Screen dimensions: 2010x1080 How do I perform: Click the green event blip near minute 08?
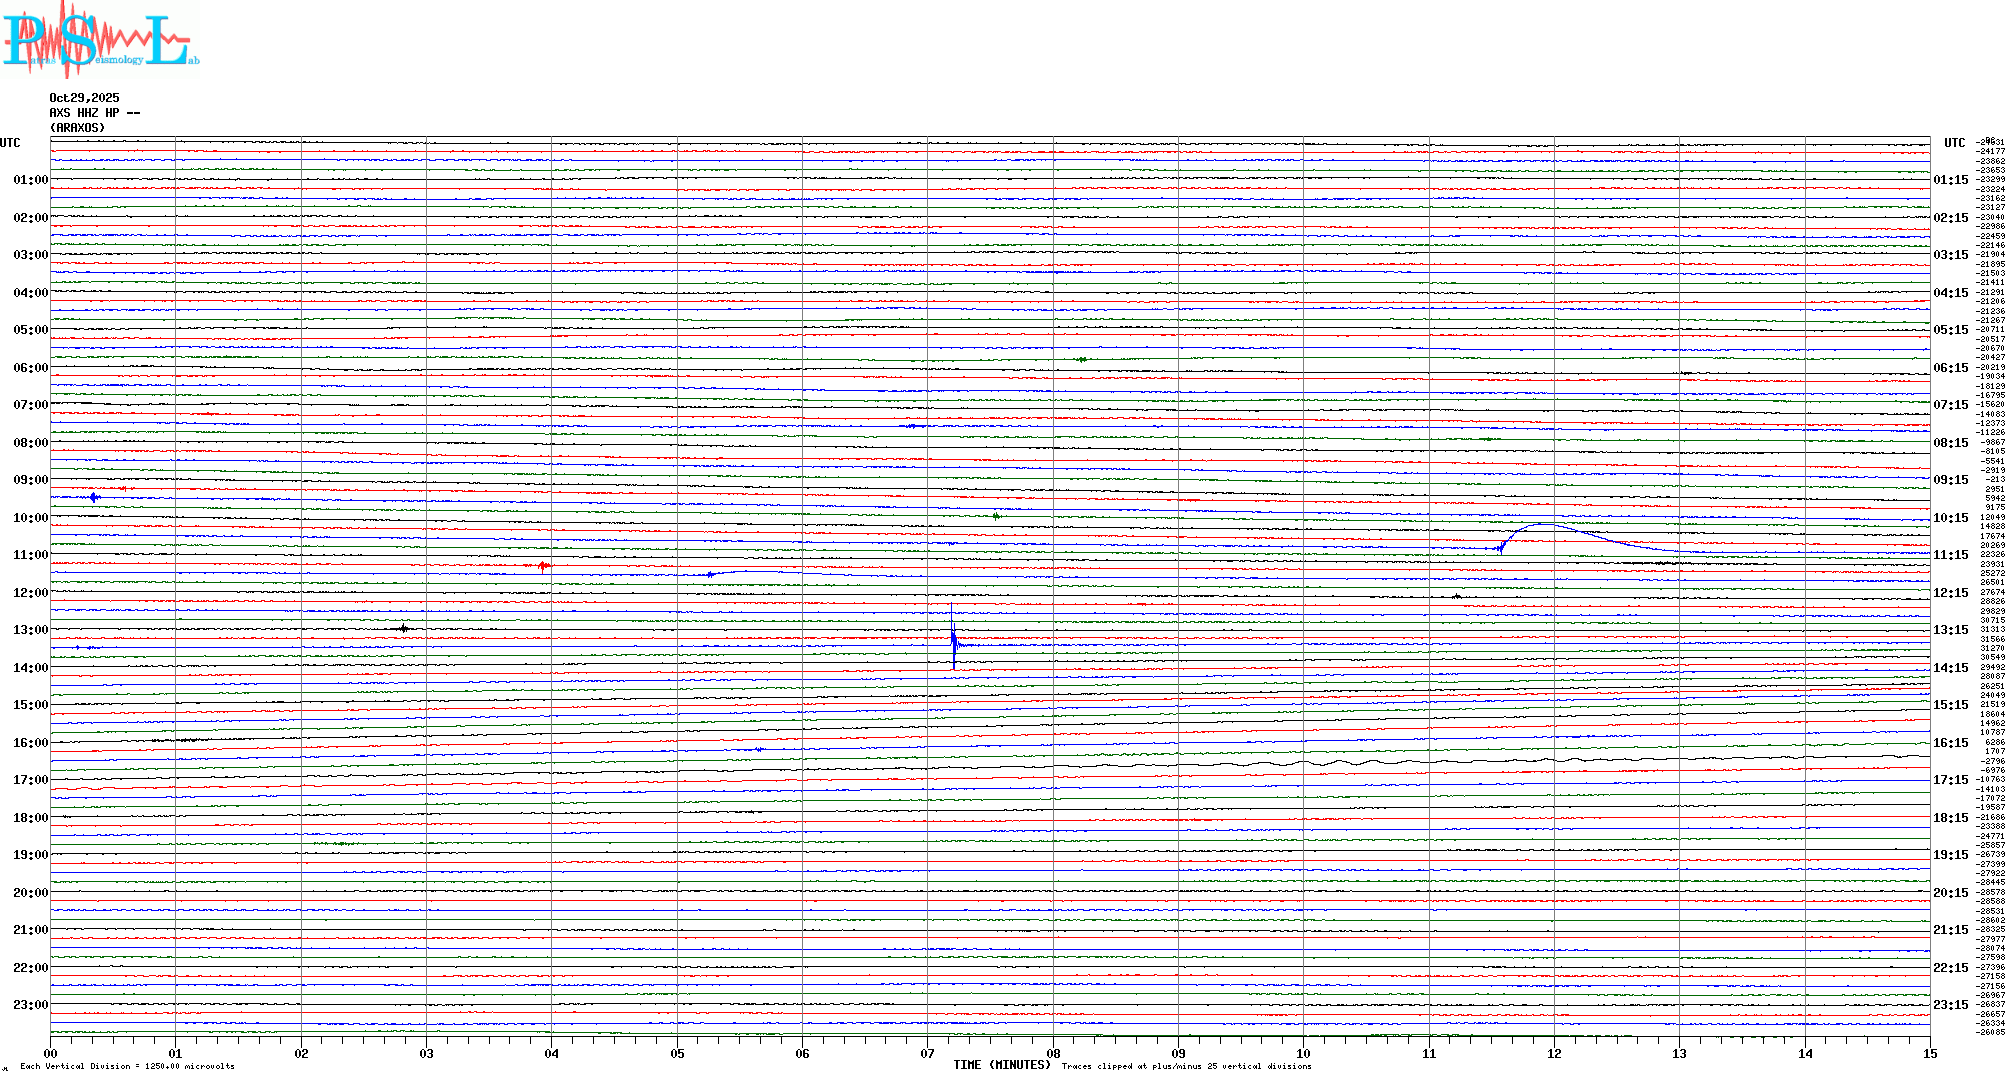coord(1081,359)
